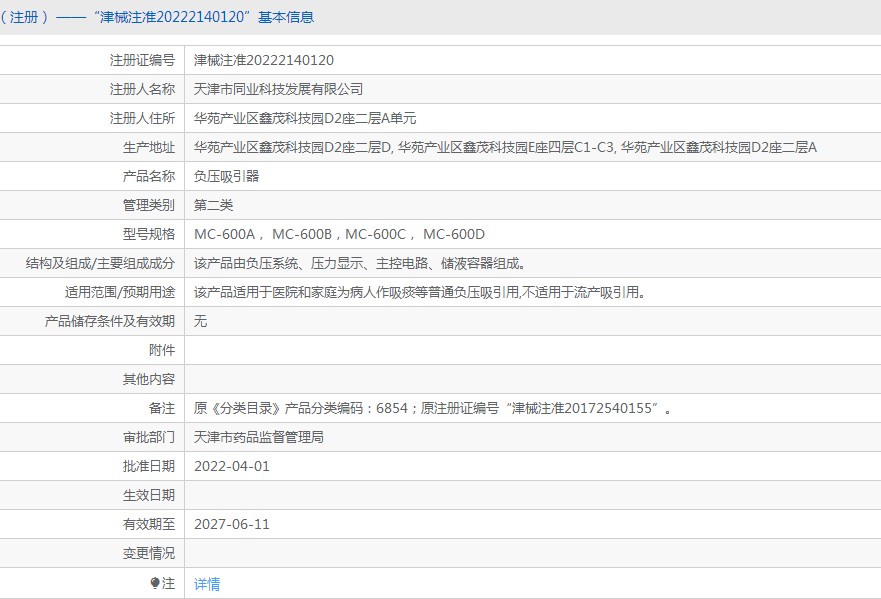Click the 备注 row label
Screen dimensions: 881x599
click(x=162, y=409)
